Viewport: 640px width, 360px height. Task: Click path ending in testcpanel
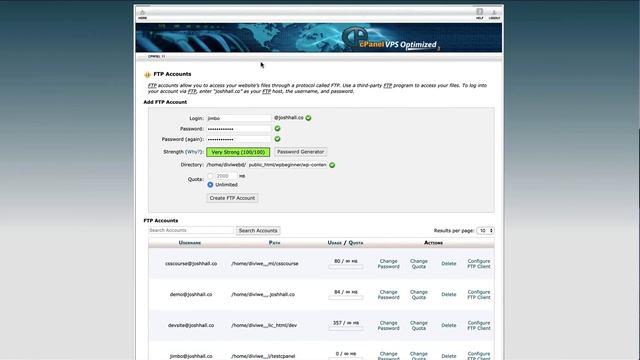(x=263, y=356)
